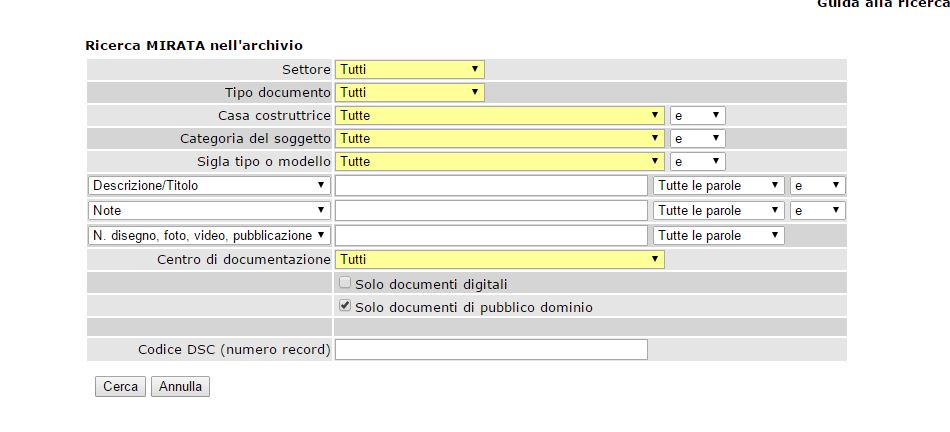Open the Settore dropdown
This screenshot has width=950, height=432.
pos(410,70)
